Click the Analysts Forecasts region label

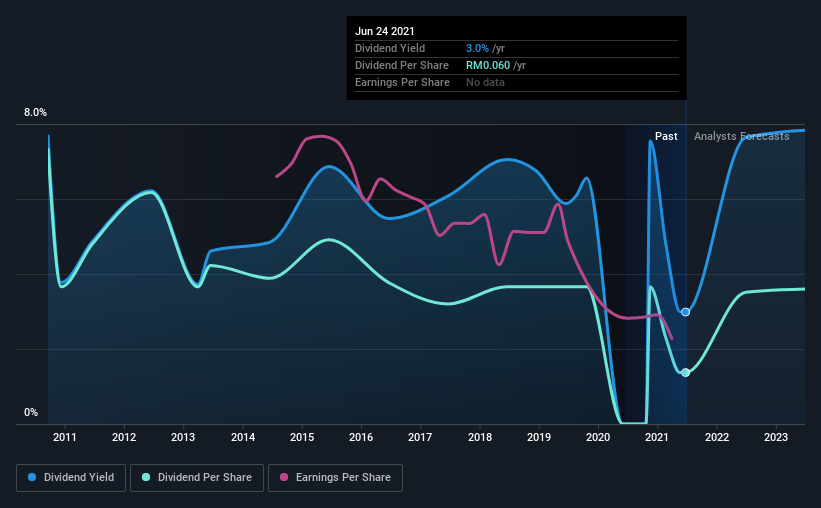[741, 136]
